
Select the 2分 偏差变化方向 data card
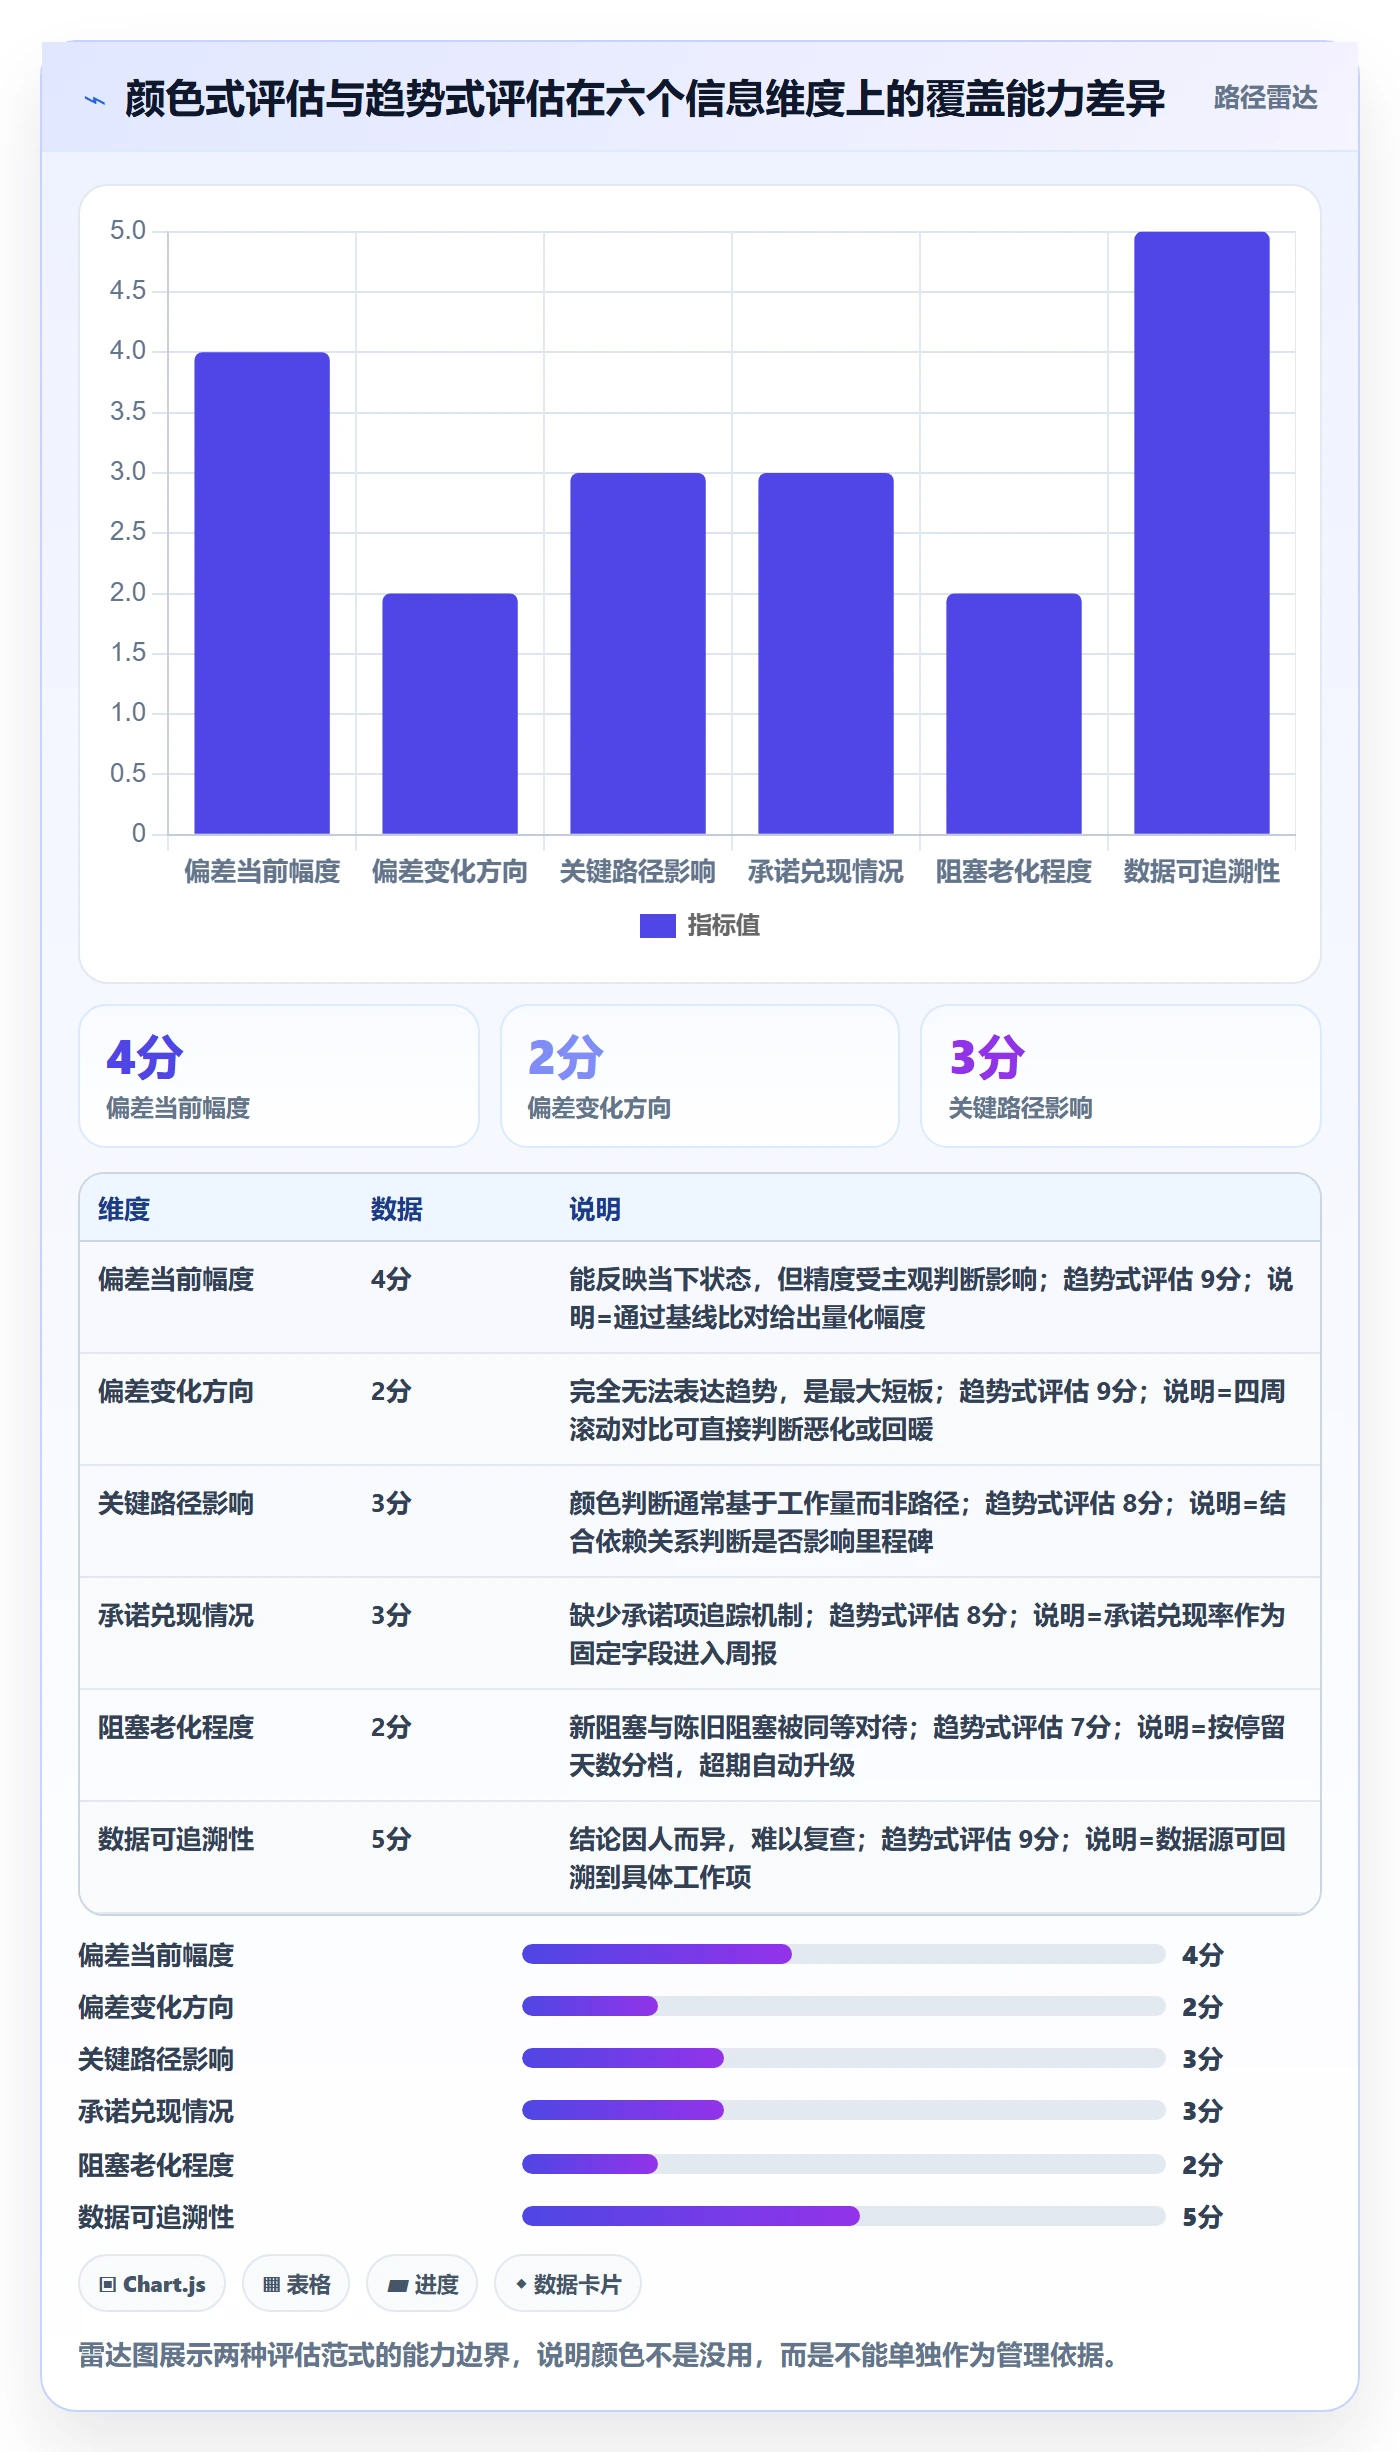(700, 1076)
